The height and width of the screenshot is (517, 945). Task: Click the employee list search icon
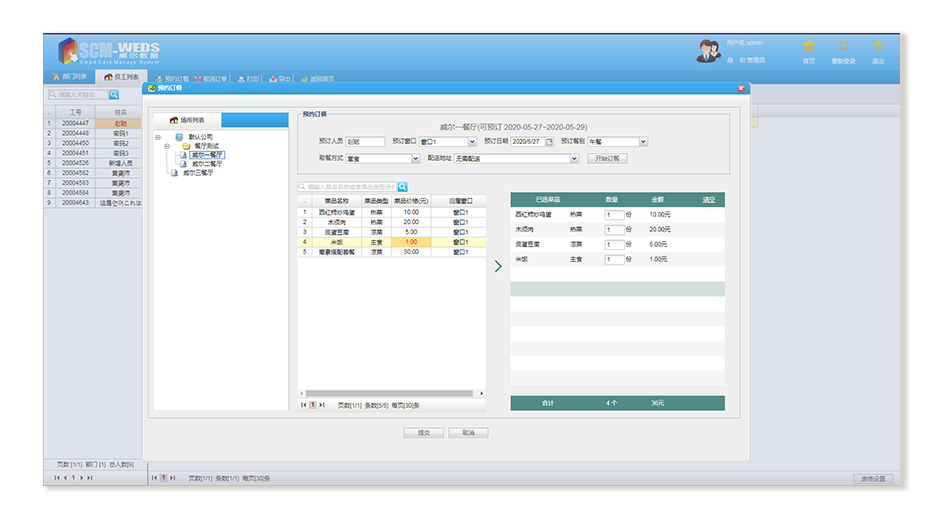[x=114, y=95]
